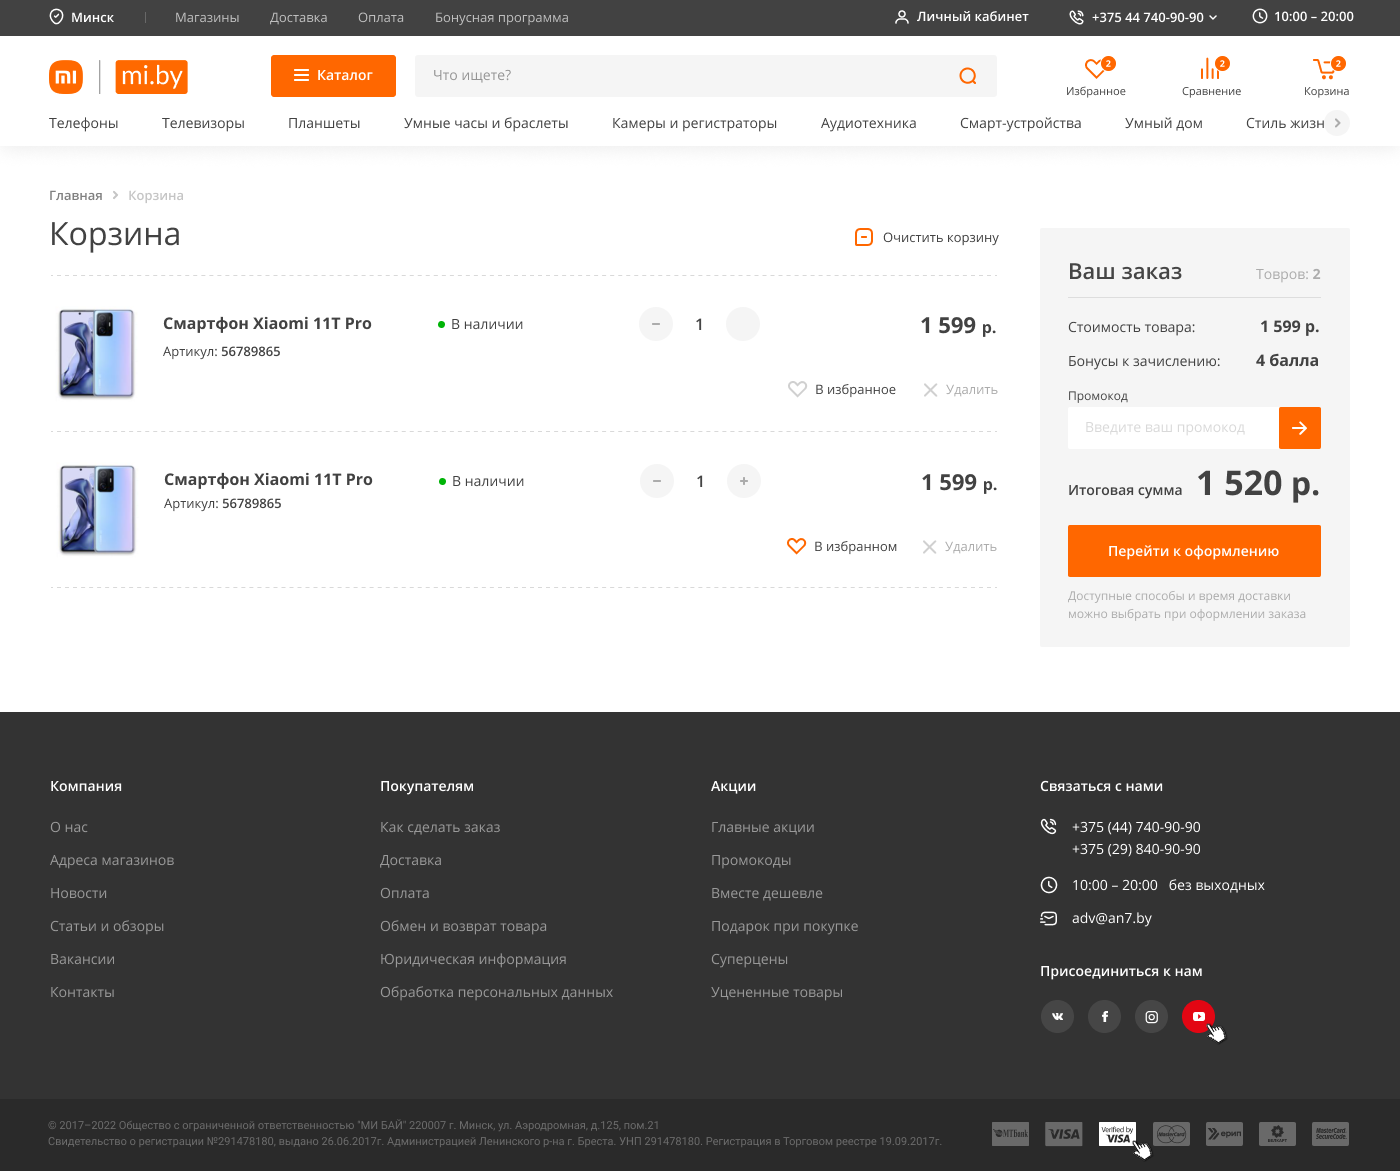Open the Favorites heart icon in header

[x=1095, y=69]
